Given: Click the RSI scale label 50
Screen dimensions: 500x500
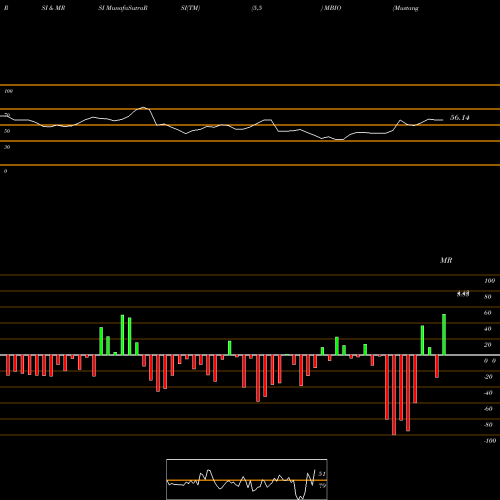Looking at the screenshot, I should click(7, 131).
